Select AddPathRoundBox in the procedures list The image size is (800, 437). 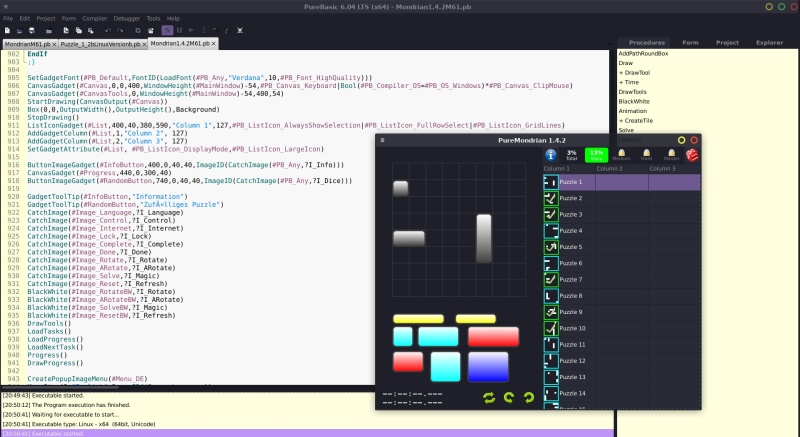point(643,54)
